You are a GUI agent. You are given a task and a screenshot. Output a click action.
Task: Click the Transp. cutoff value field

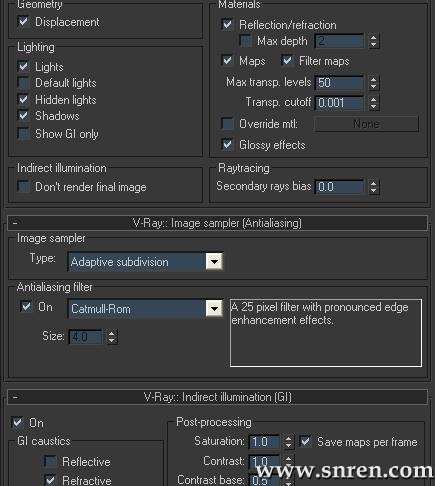tap(339, 103)
